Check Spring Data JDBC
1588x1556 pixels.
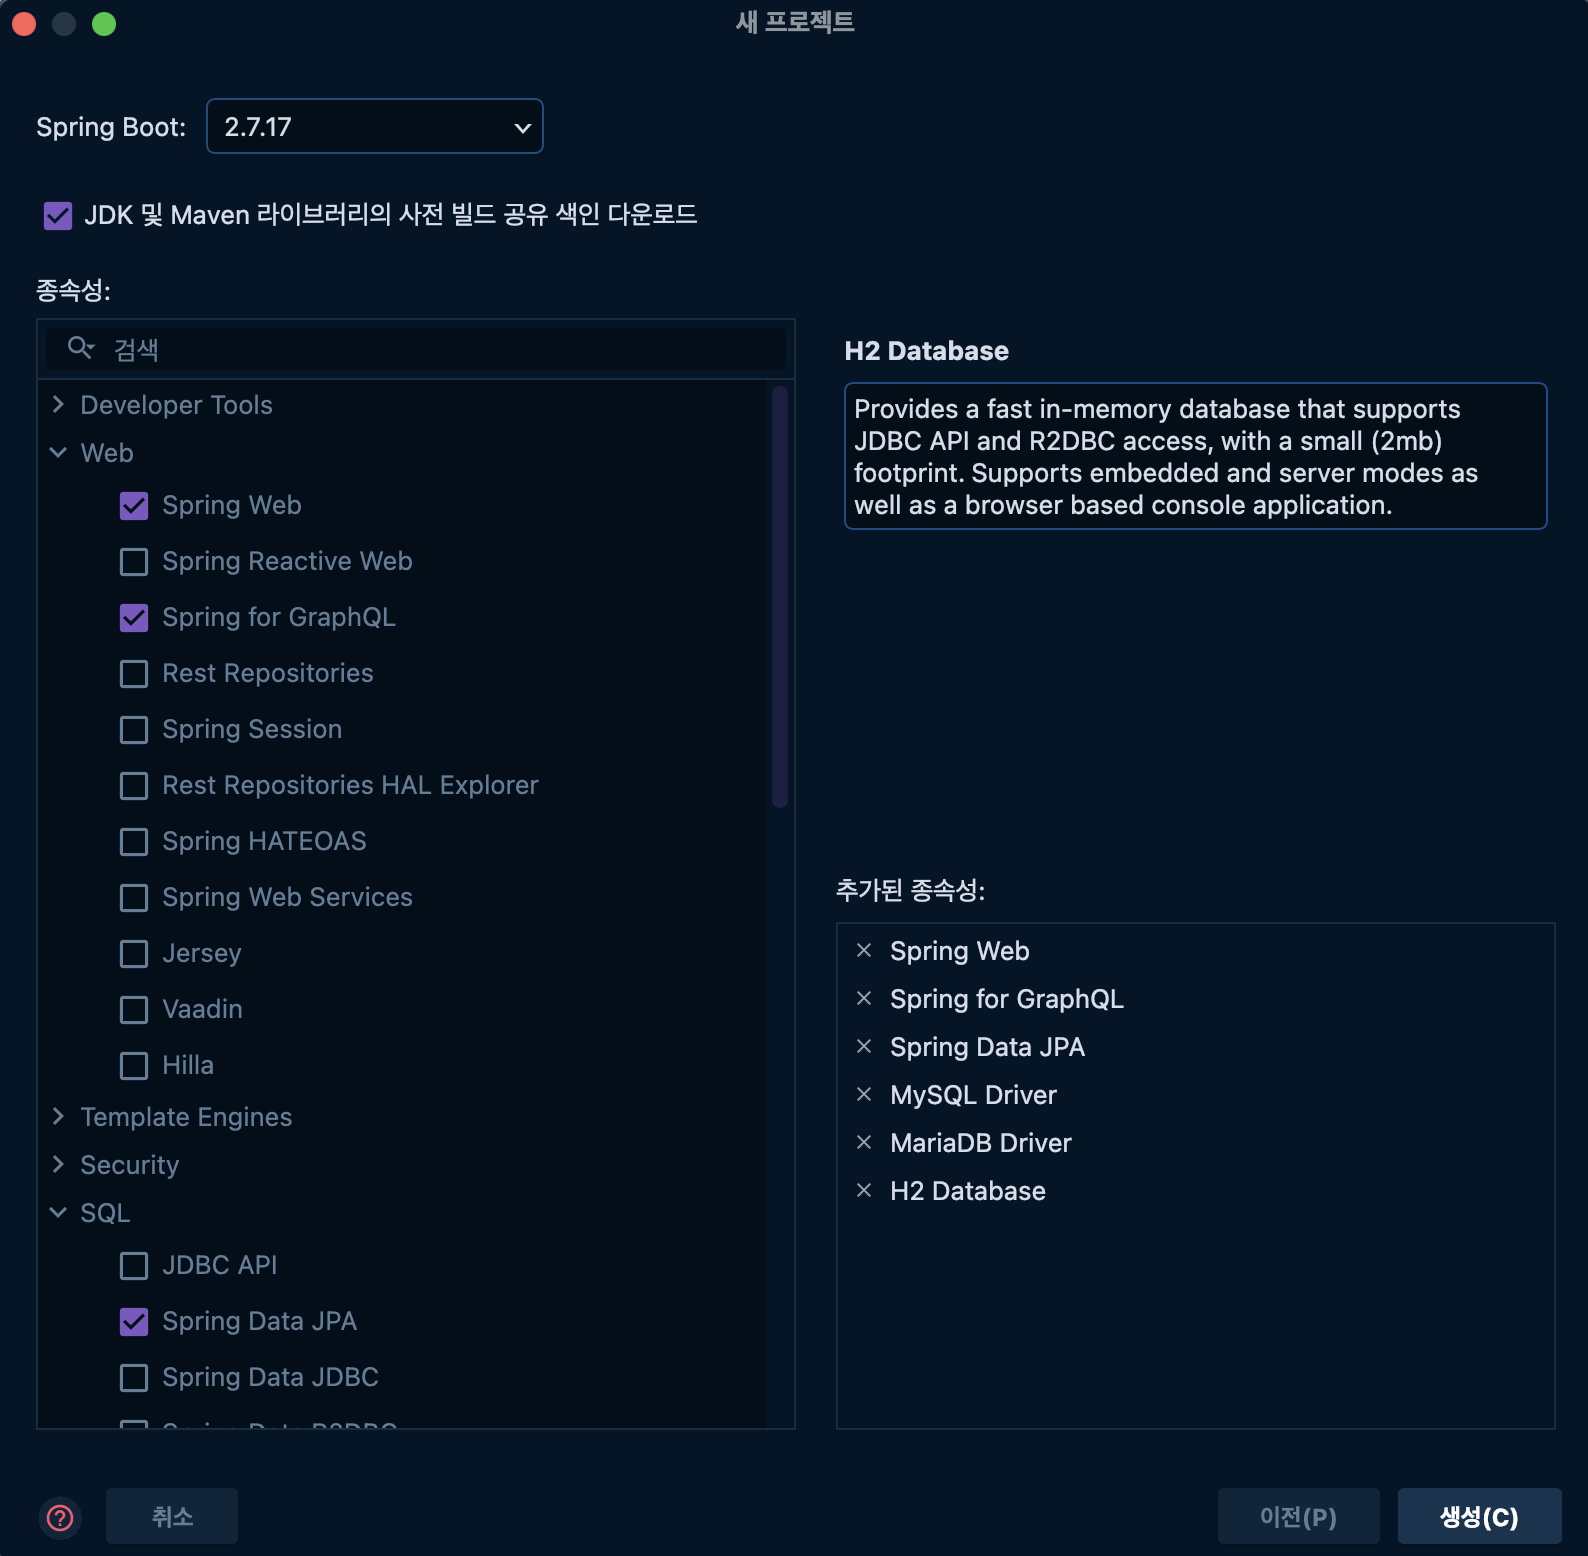134,1378
